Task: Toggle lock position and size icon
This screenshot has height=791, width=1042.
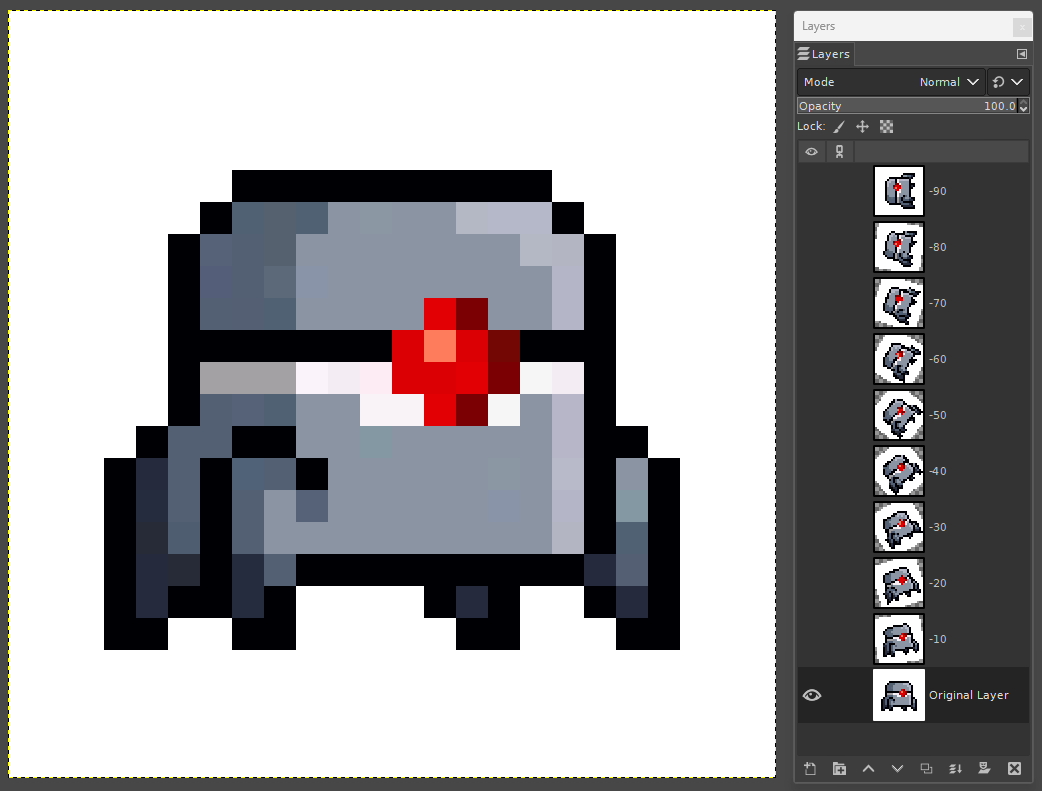Action: click(x=863, y=126)
